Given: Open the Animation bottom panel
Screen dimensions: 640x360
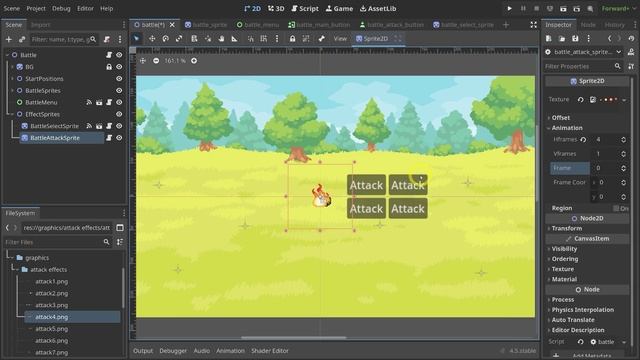Looking at the screenshot, I should click(x=230, y=351).
